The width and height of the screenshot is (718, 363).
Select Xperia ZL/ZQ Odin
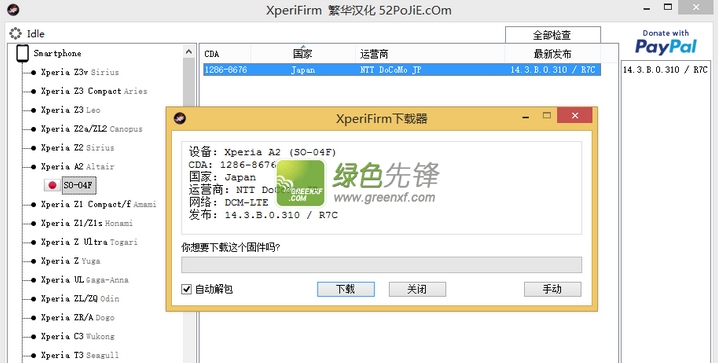[x=80, y=298]
